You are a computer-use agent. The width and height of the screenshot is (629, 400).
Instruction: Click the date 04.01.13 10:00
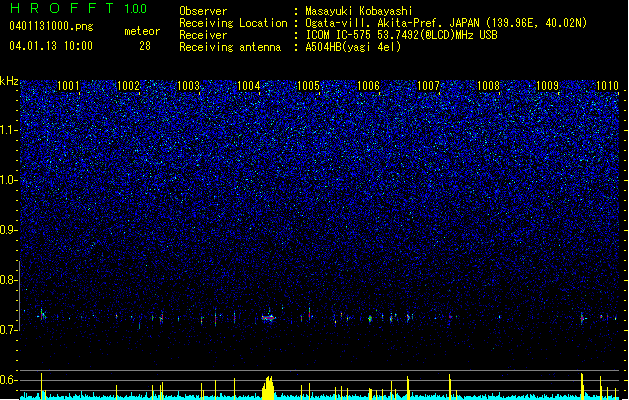(x=51, y=46)
